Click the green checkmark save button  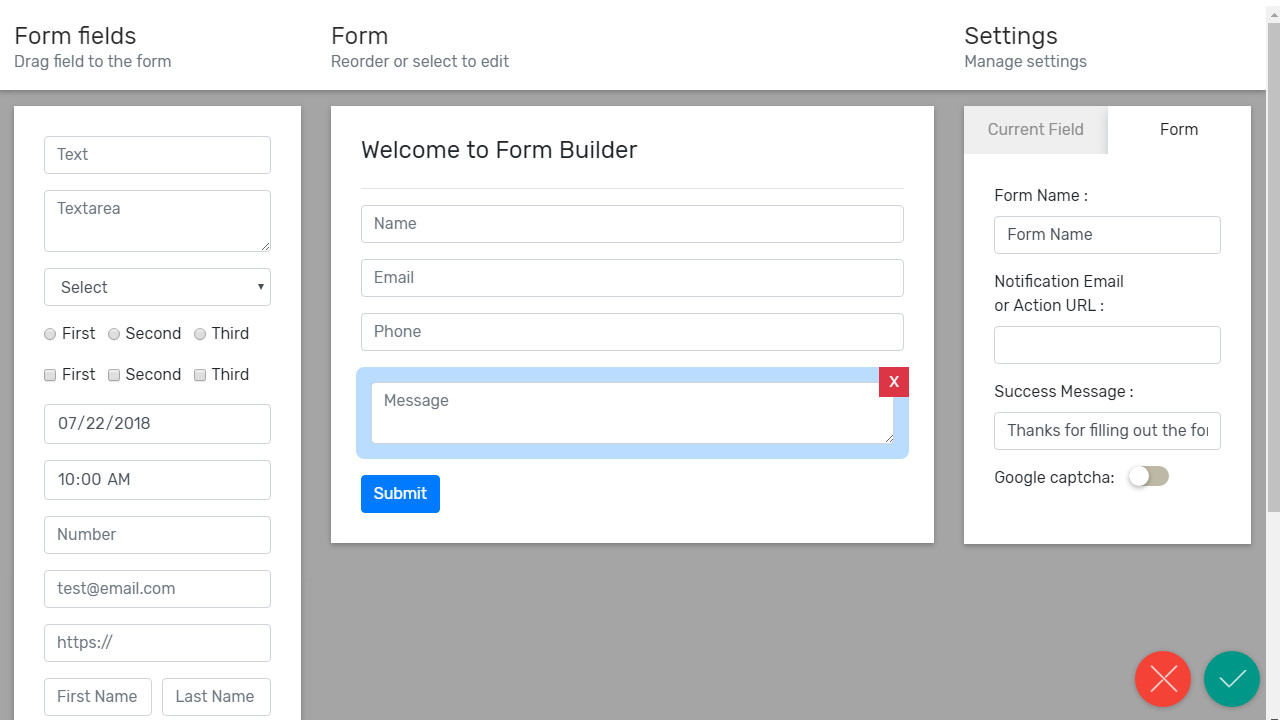pyautogui.click(x=1231, y=679)
